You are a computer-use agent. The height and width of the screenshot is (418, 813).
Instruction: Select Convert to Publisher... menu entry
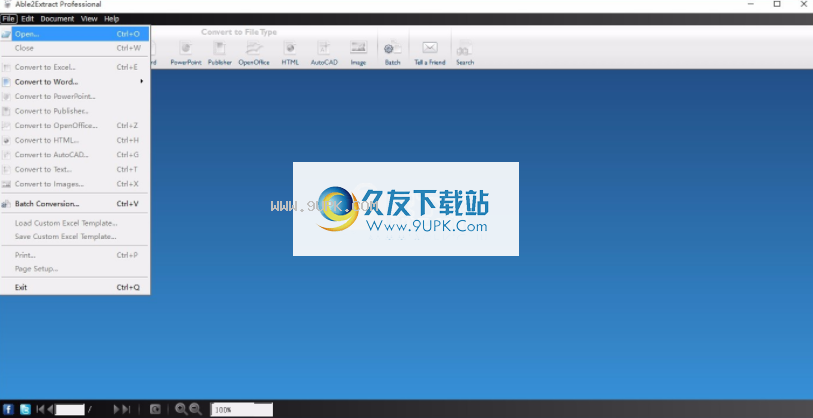[x=75, y=110]
